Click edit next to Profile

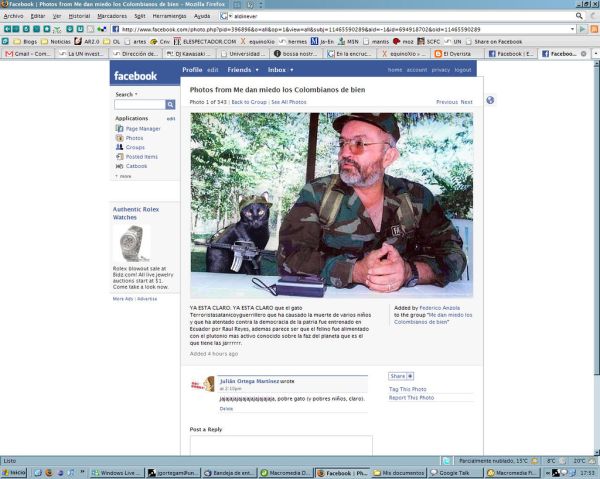click(x=212, y=70)
